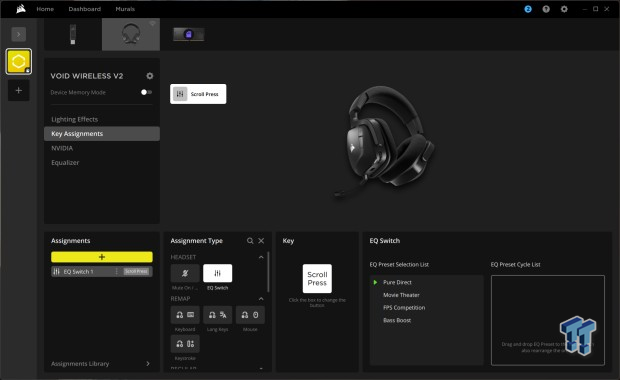Click the Scroll Press tag on EQ Switch 1
620x380 pixels.
pyautogui.click(x=136, y=272)
